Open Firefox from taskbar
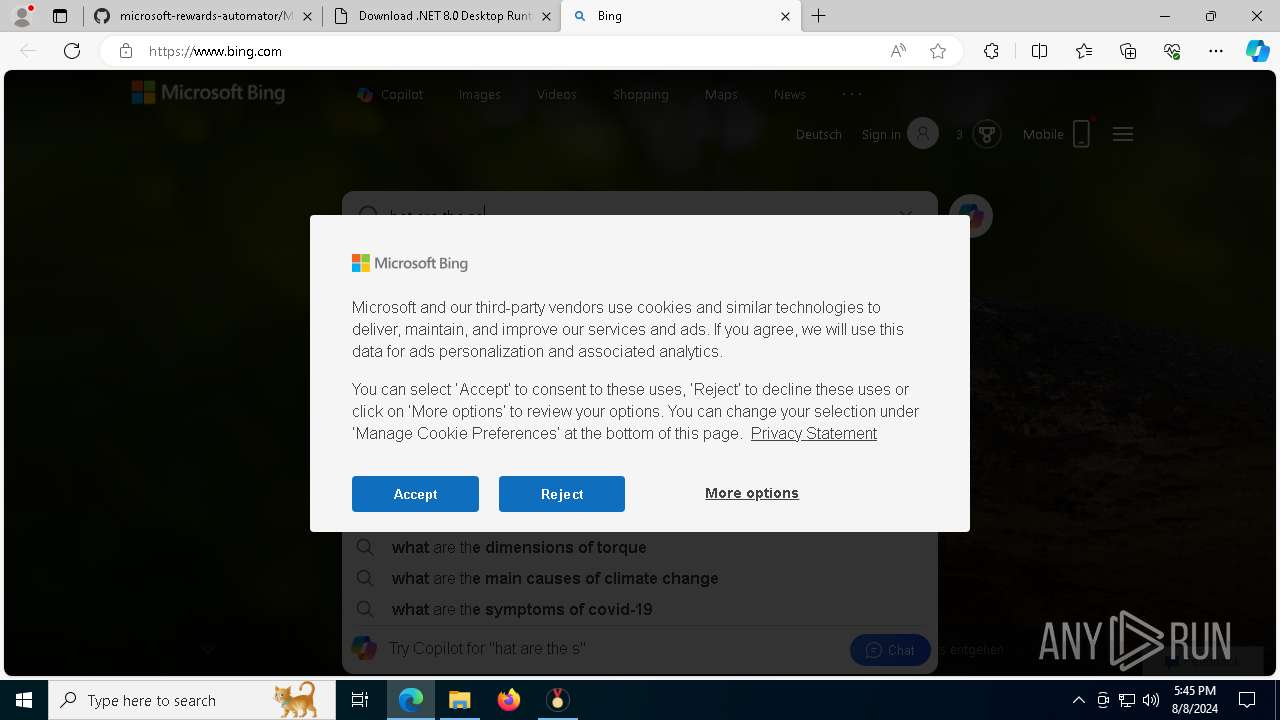 coord(509,700)
